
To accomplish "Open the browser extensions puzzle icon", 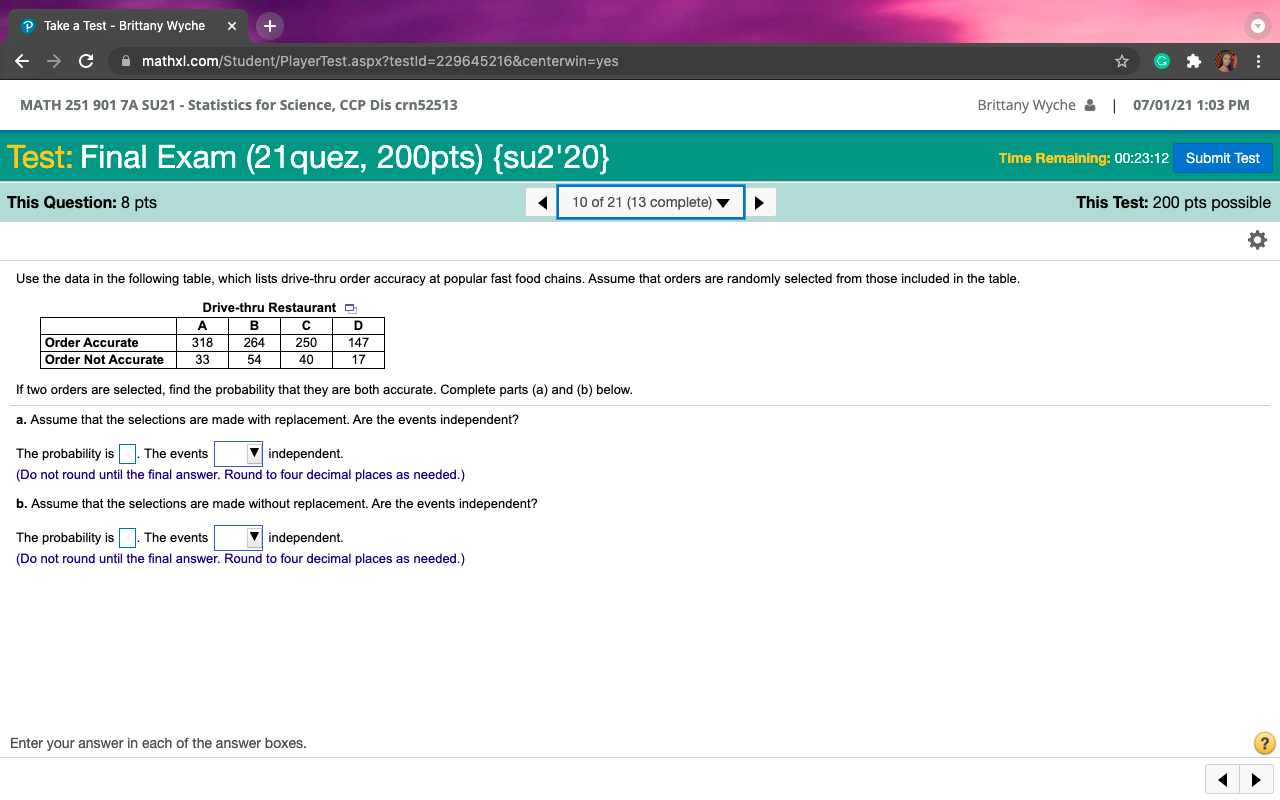I will point(1193,61).
